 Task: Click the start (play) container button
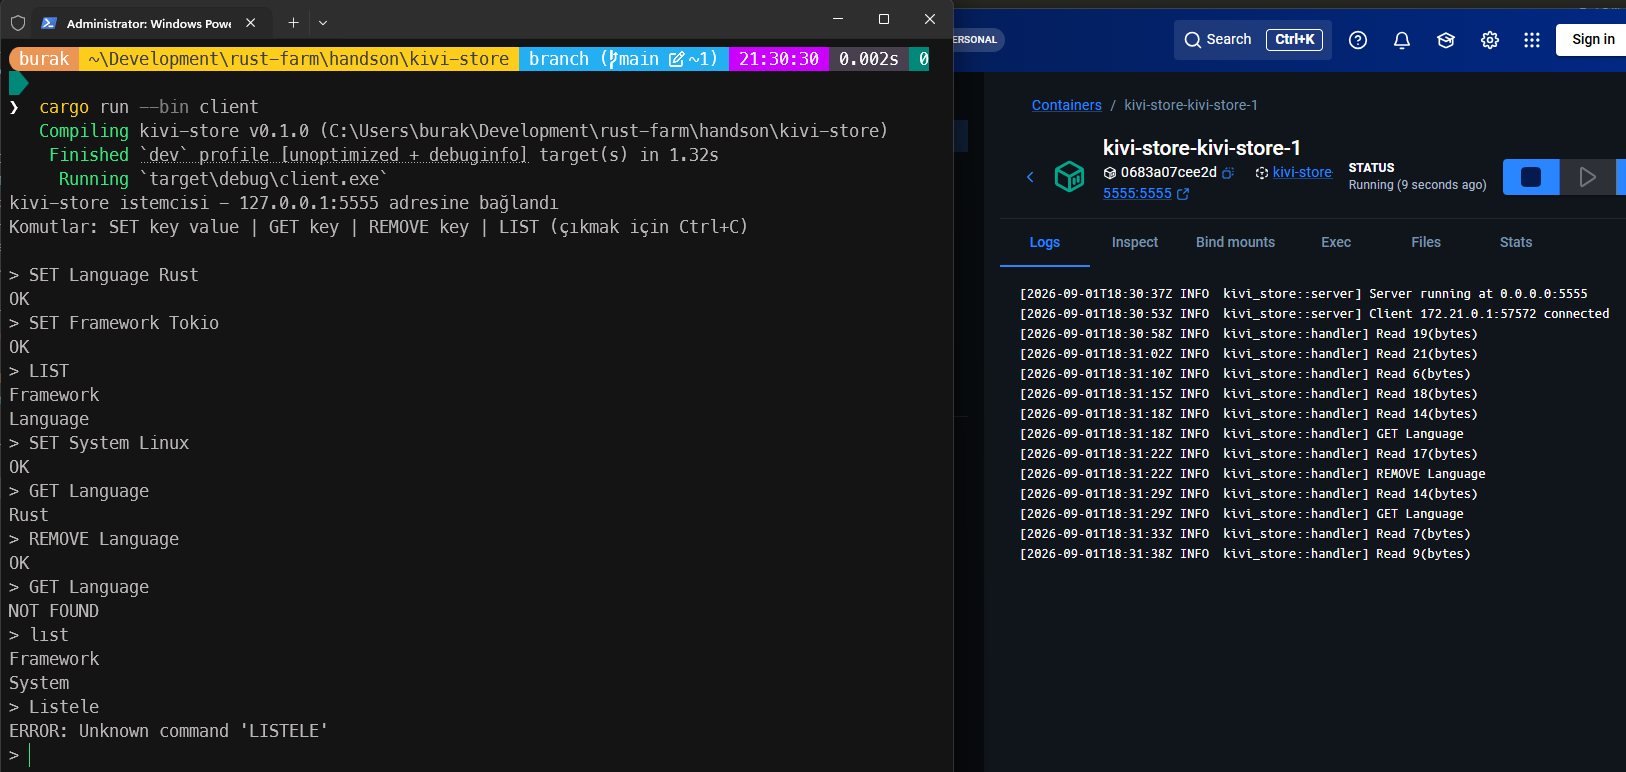click(1587, 177)
